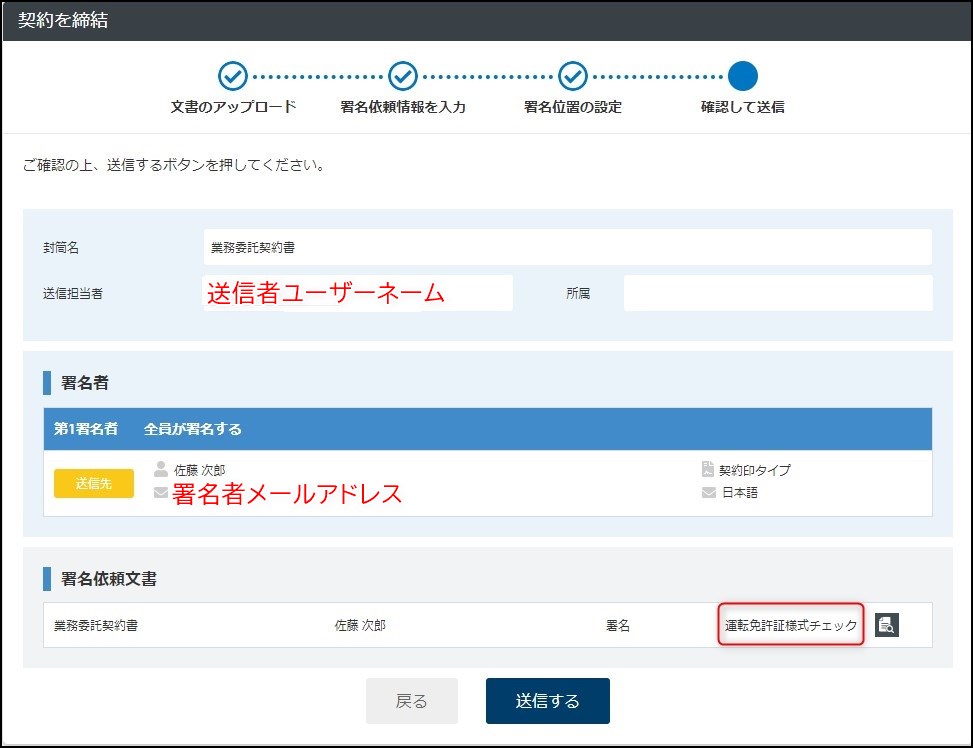This screenshot has width=973, height=748.
Task: Click the yellow 送信先 badge
Action: pos(94,483)
